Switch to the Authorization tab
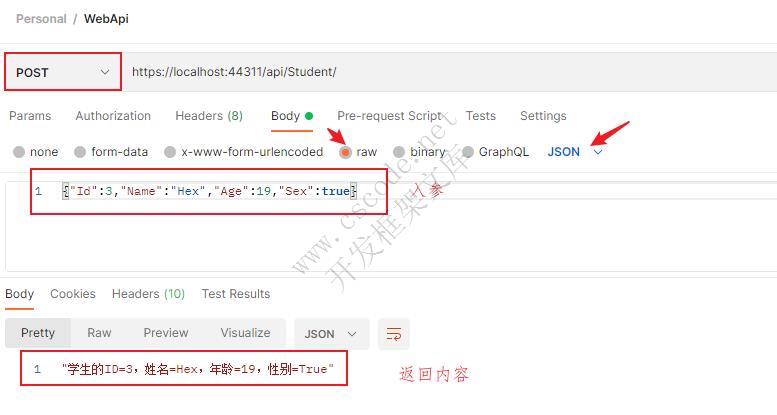Image resolution: width=777 pixels, height=415 pixels. pos(113,116)
